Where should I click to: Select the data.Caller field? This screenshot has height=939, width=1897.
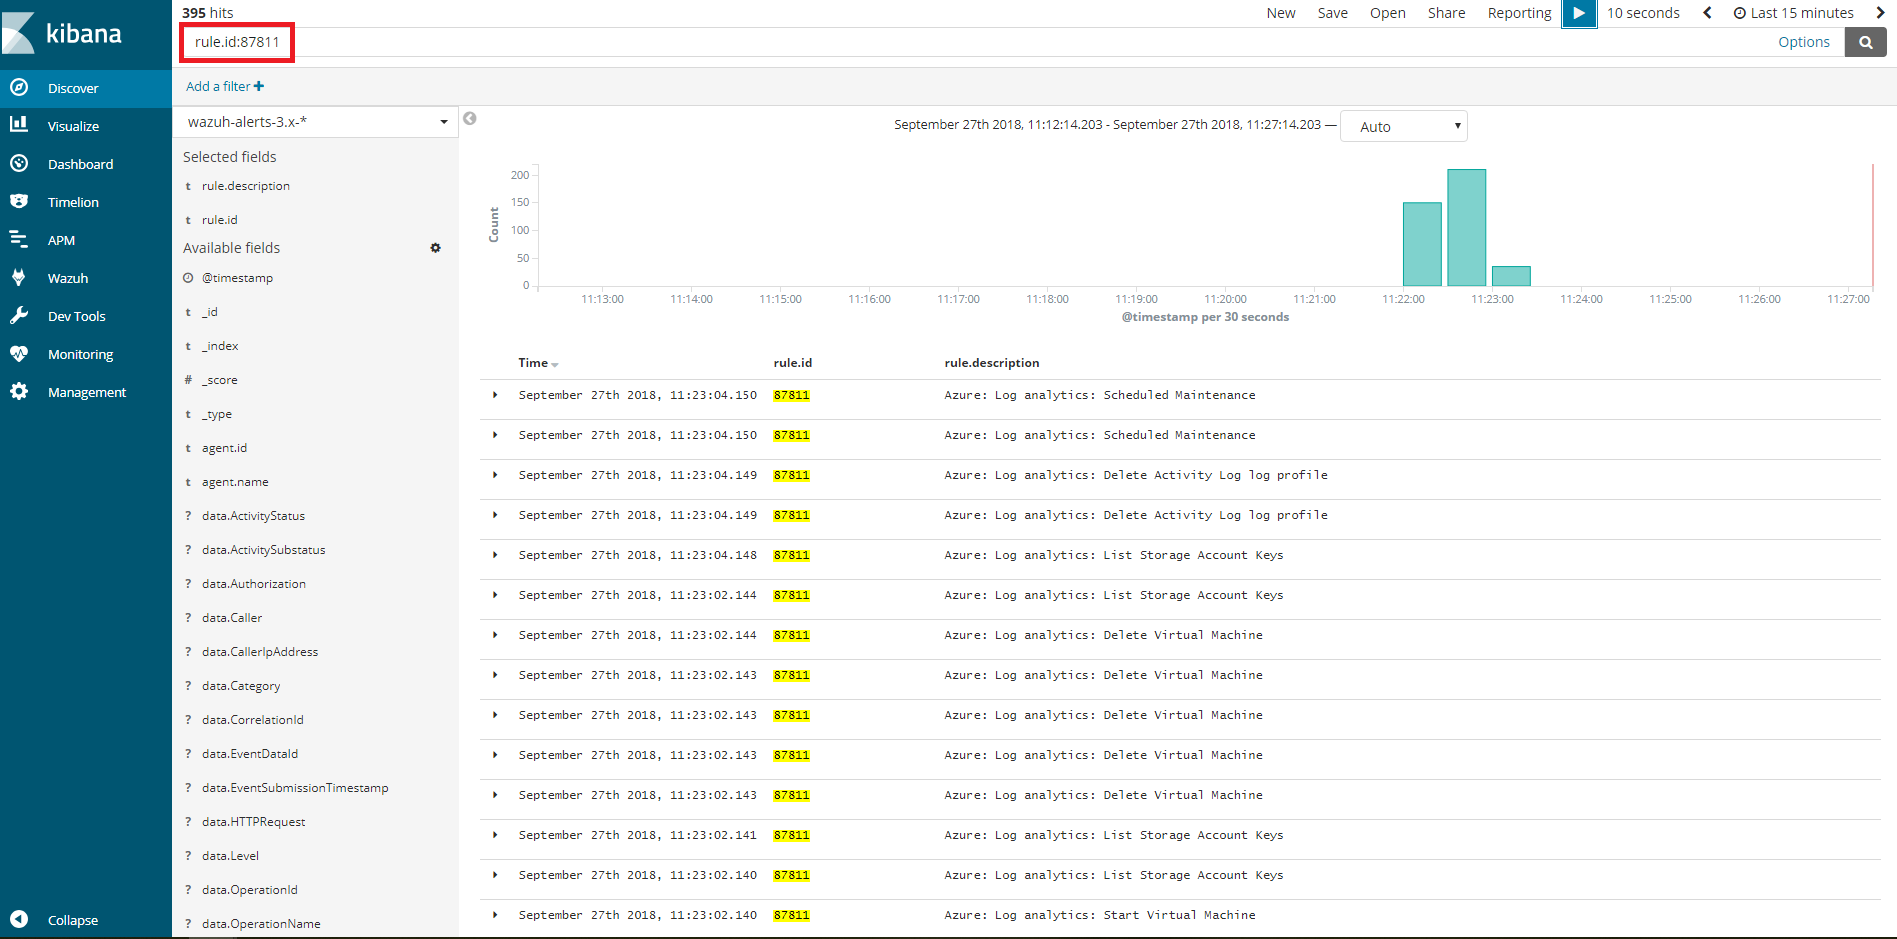pyautogui.click(x=232, y=618)
